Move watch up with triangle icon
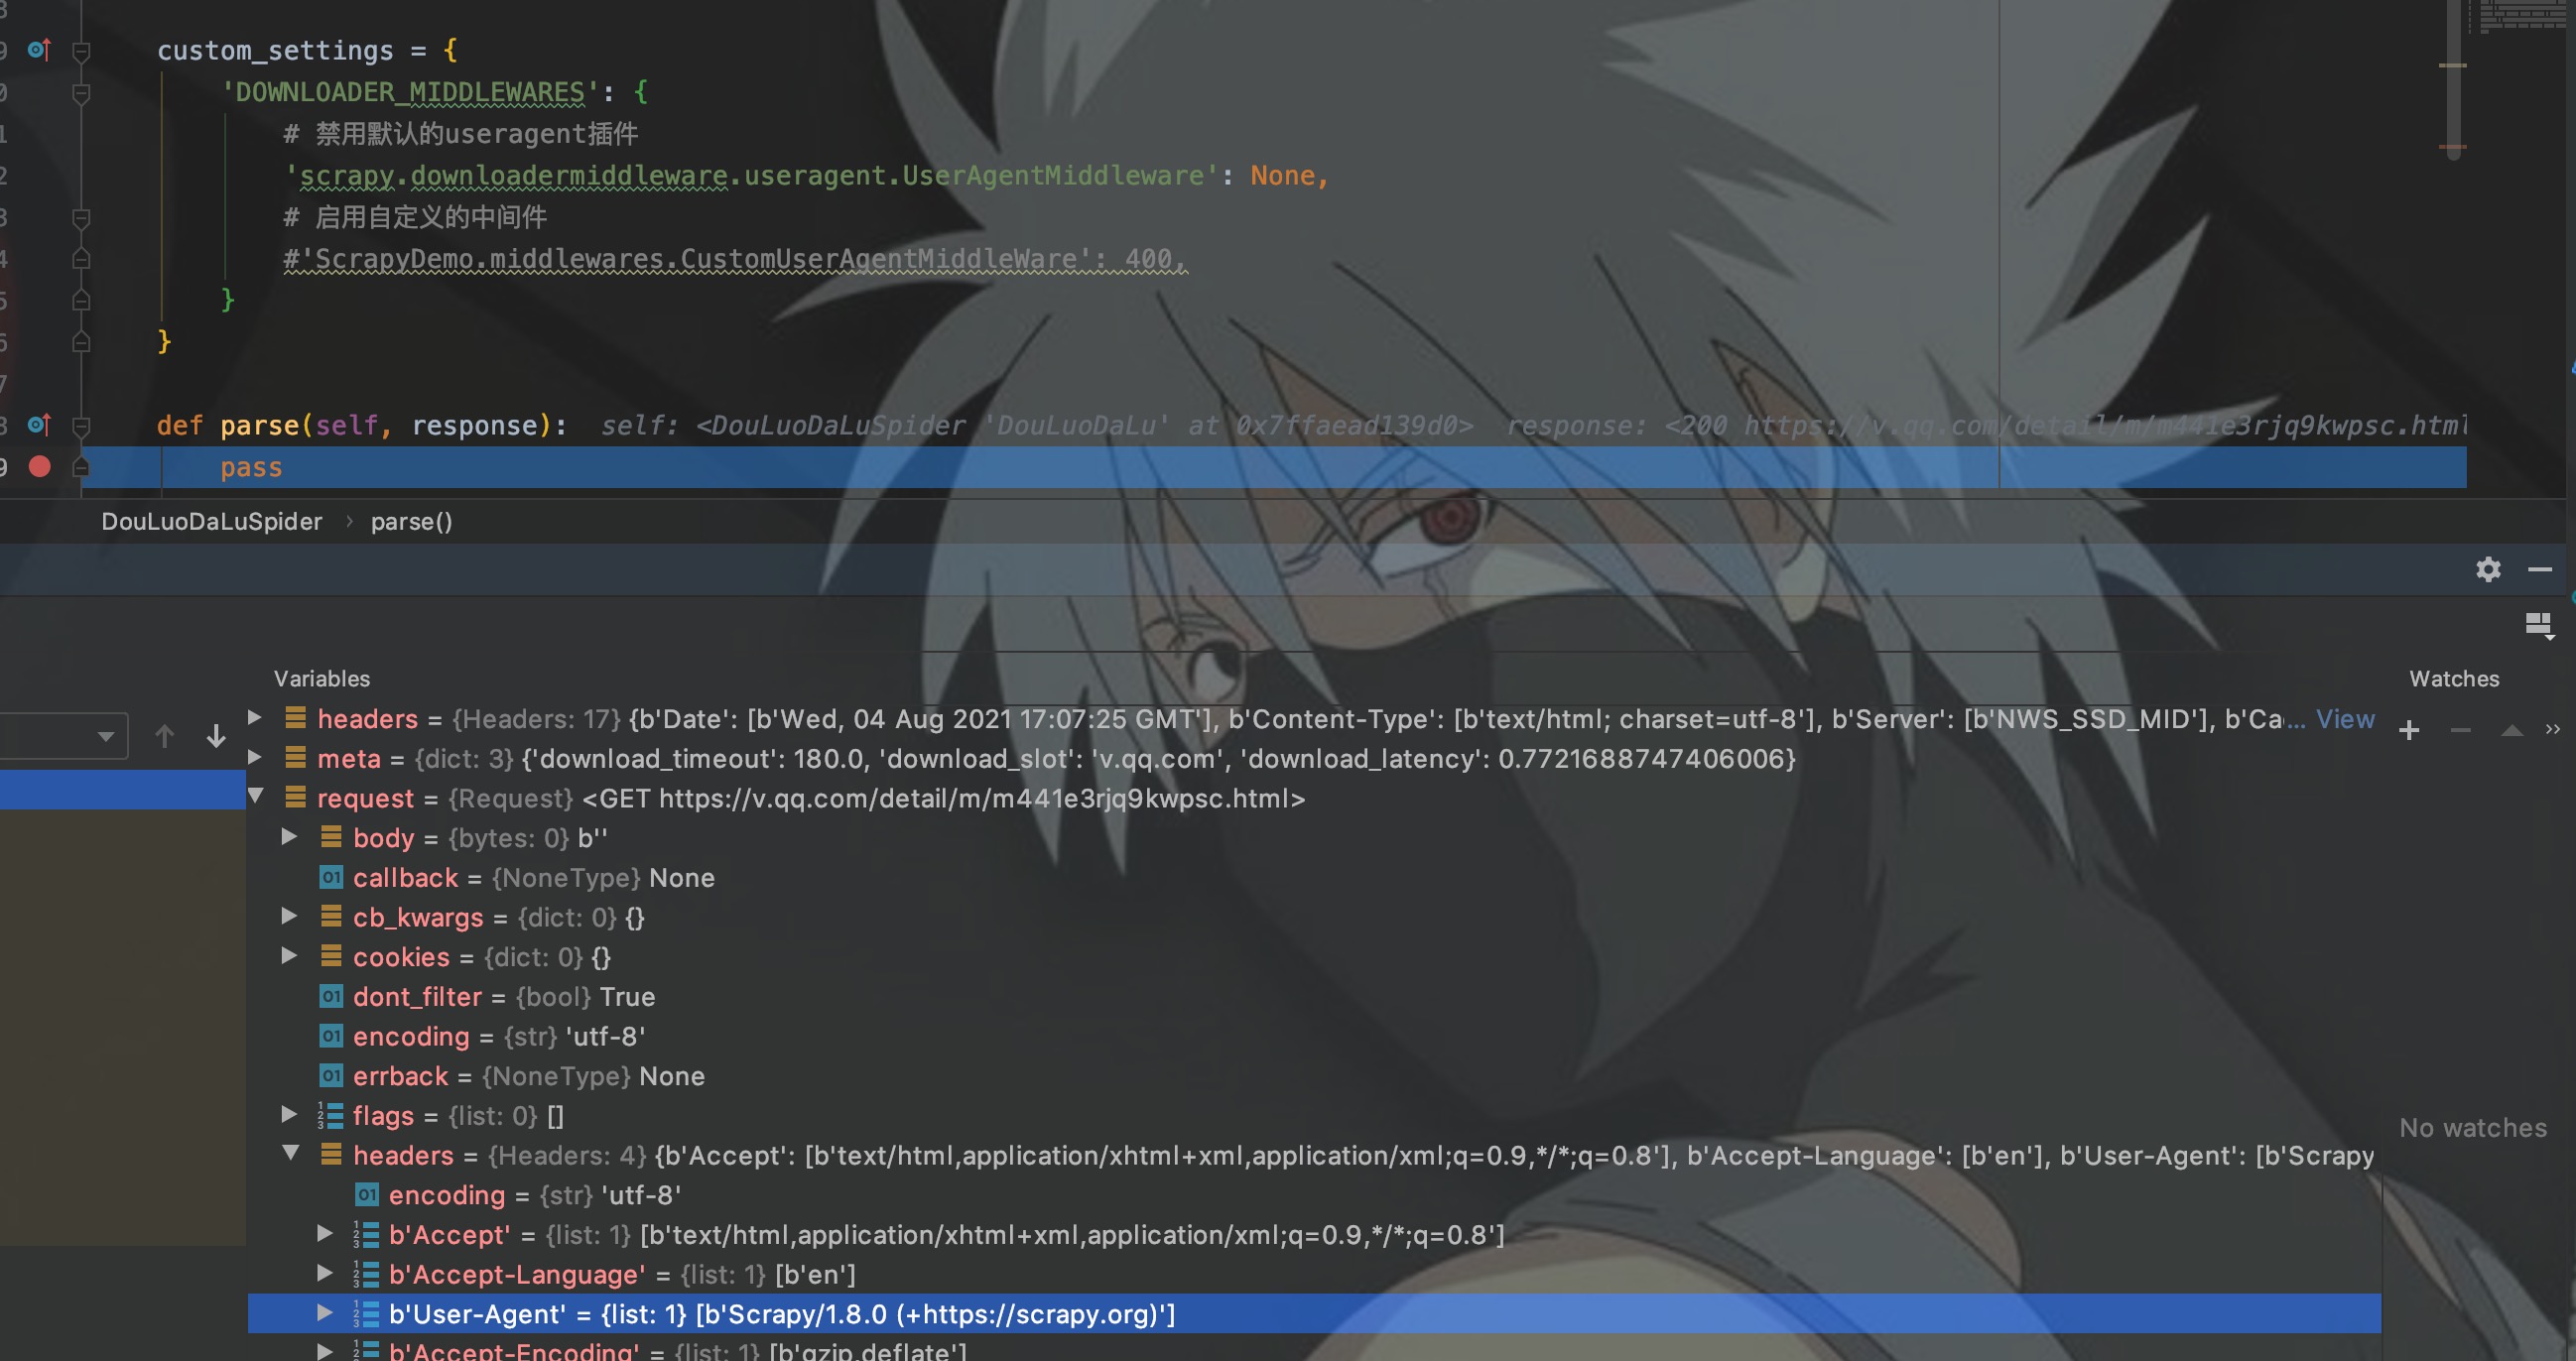2576x1361 pixels. pyautogui.click(x=2511, y=730)
